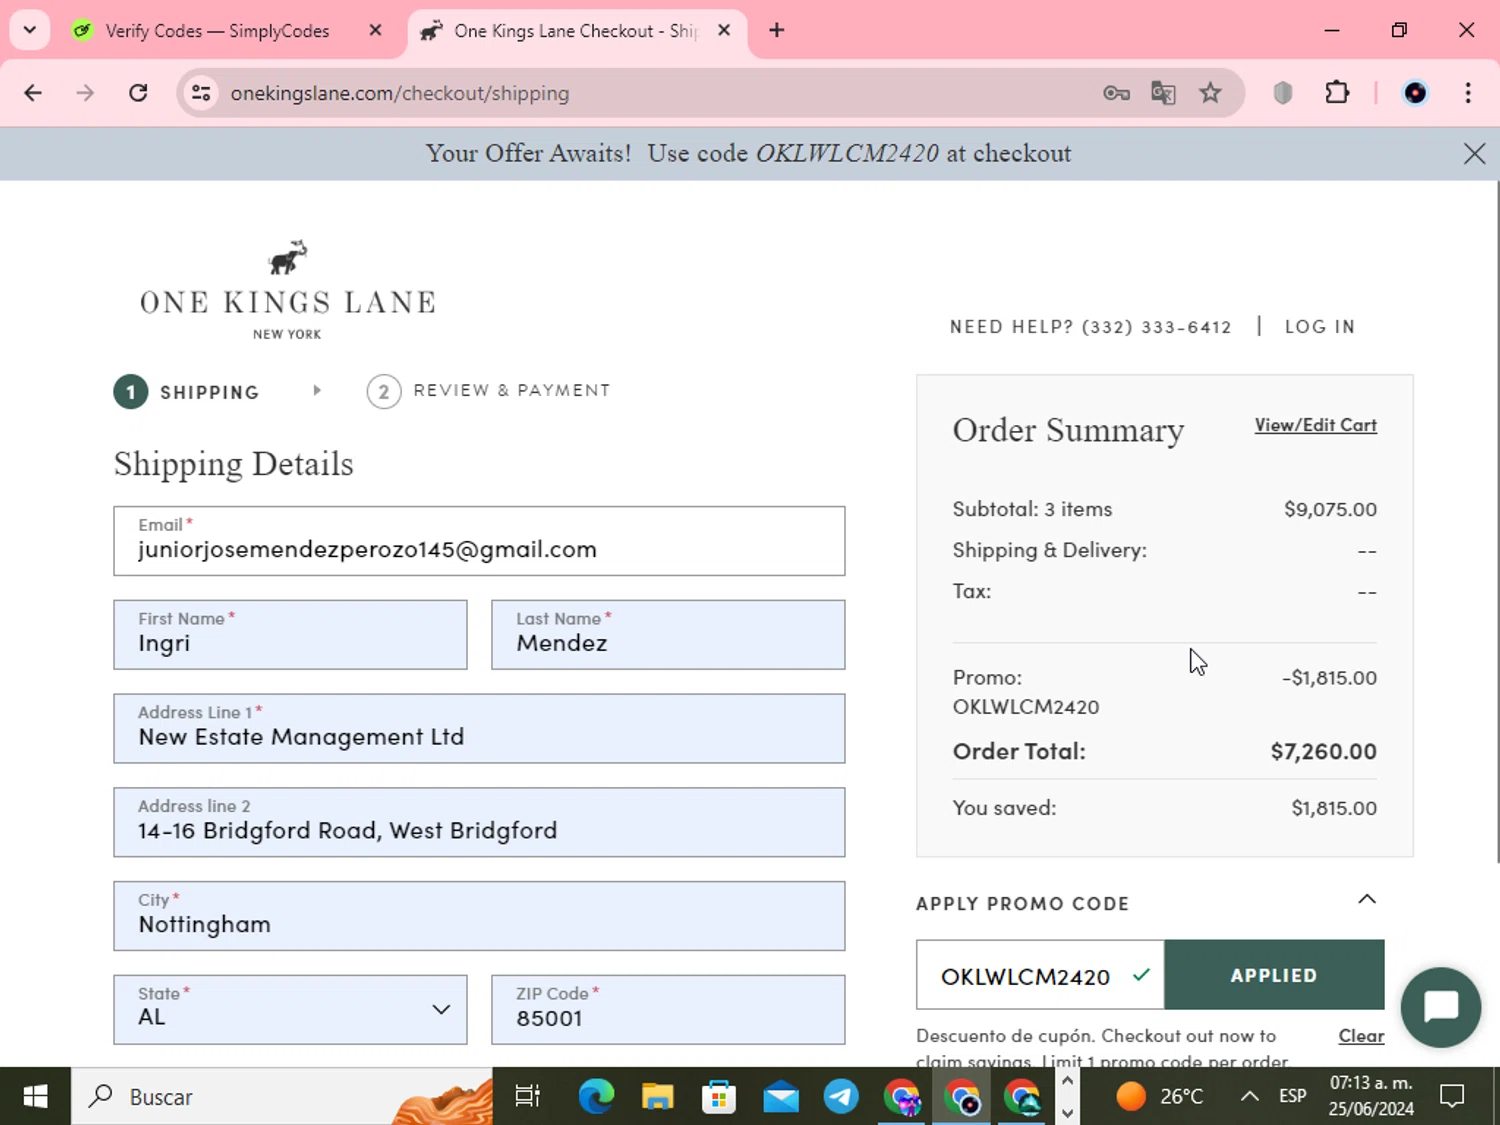Image resolution: width=1500 pixels, height=1125 pixels.
Task: Open Task View in taskbar
Action: (x=527, y=1097)
